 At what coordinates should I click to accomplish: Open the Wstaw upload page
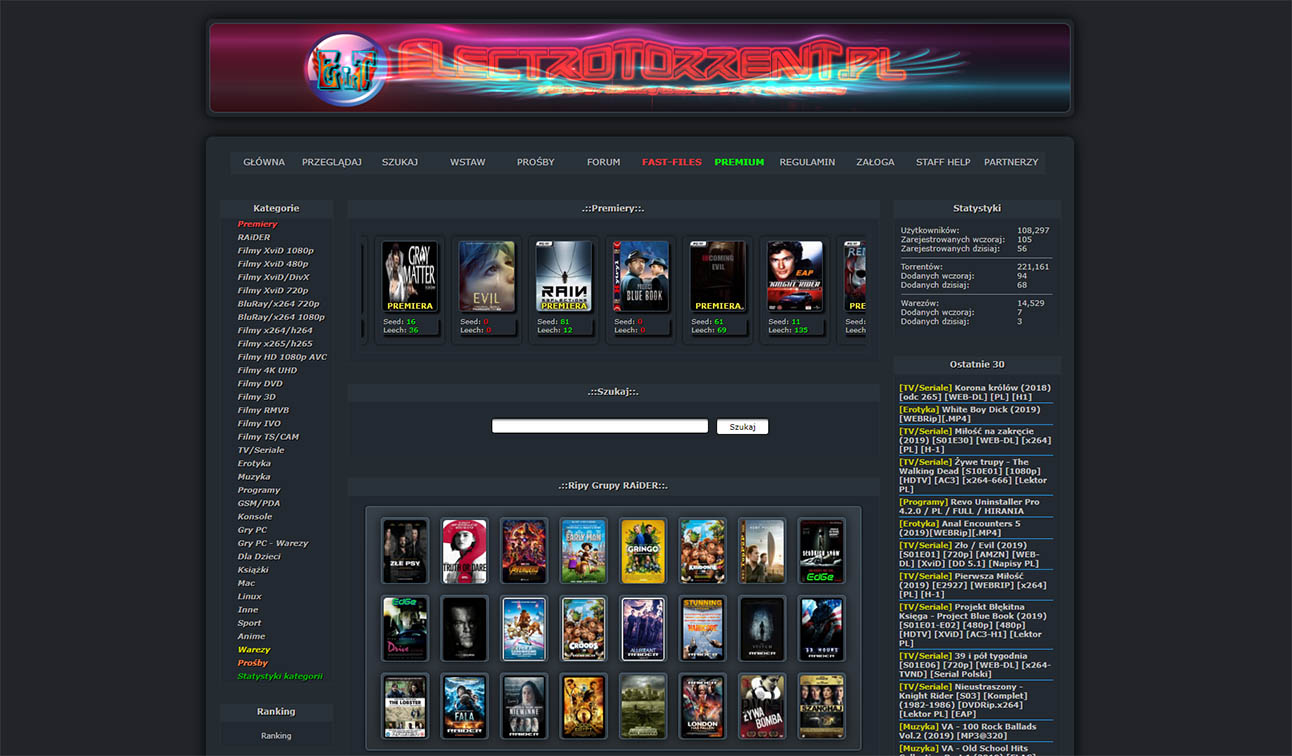(468, 162)
